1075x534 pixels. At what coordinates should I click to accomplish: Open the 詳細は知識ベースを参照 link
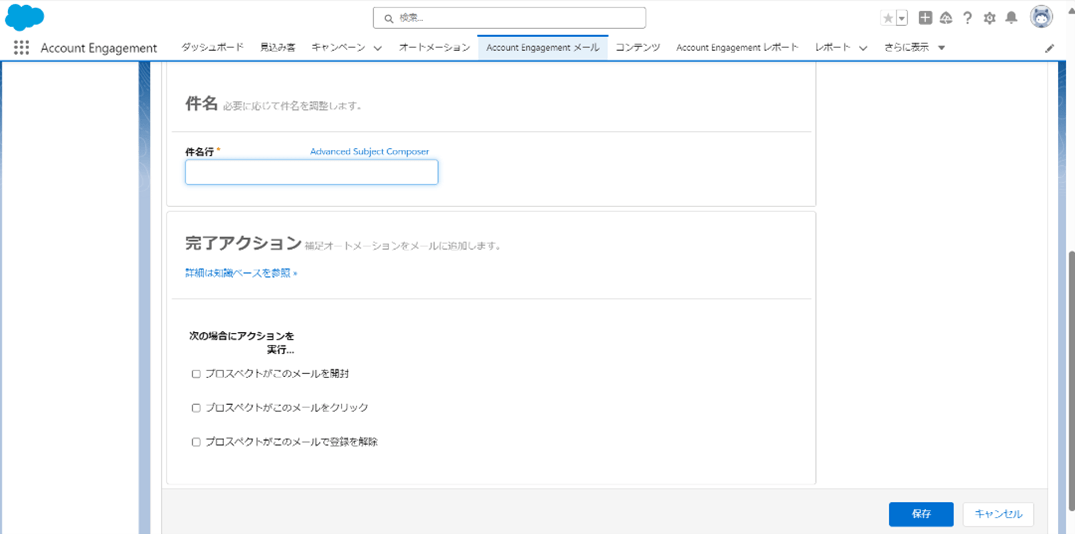[x=241, y=273]
